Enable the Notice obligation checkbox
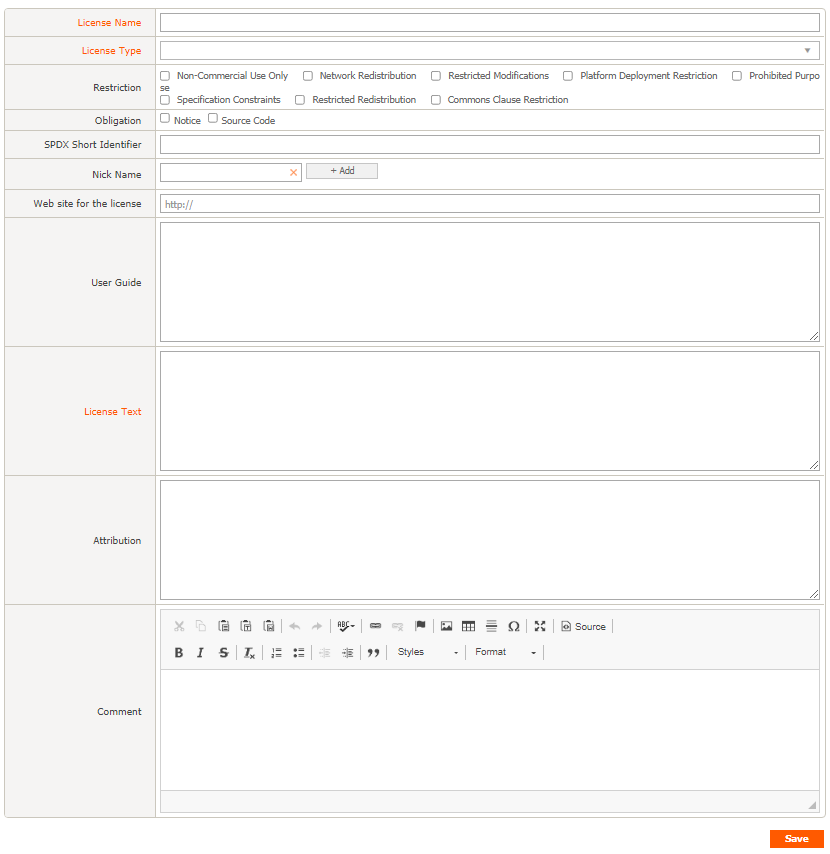 coord(165,118)
